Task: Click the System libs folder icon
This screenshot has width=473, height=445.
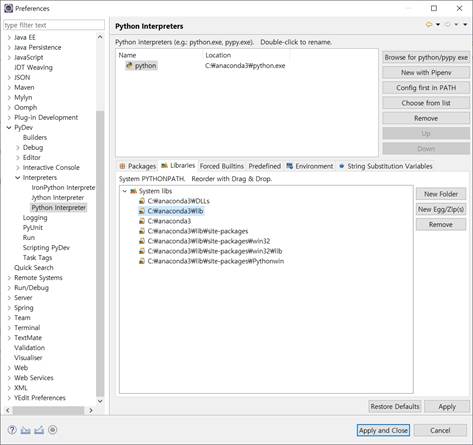Action: coord(133,191)
